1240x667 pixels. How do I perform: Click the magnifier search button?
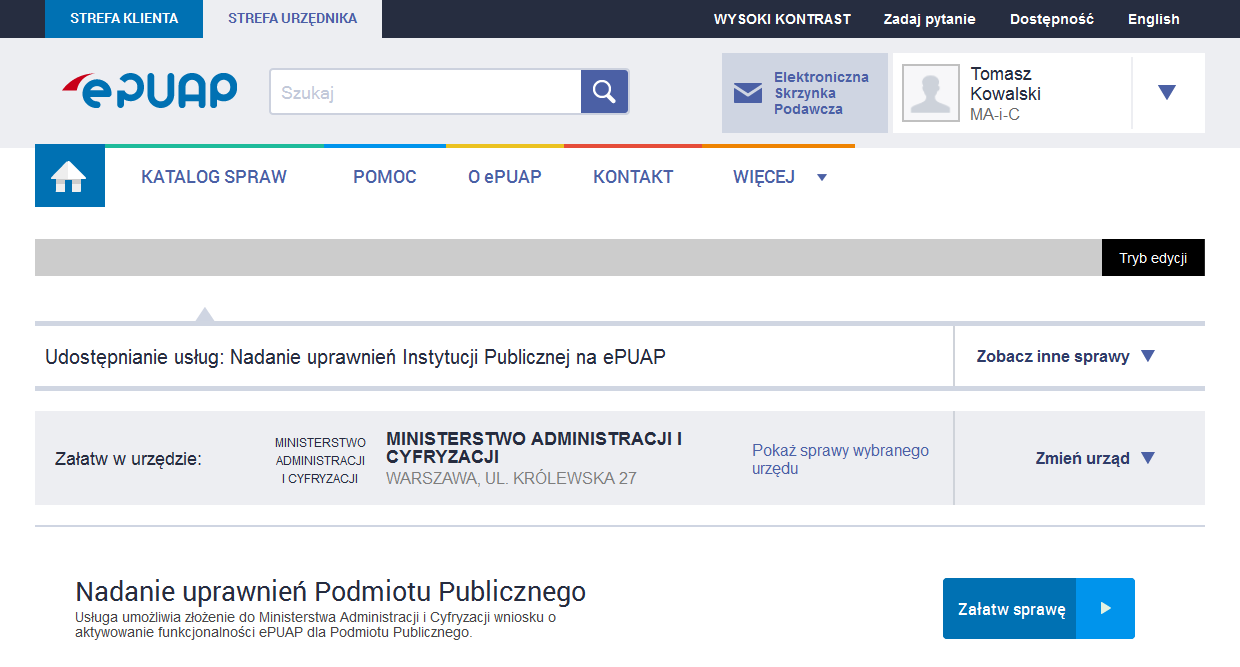[x=604, y=92]
